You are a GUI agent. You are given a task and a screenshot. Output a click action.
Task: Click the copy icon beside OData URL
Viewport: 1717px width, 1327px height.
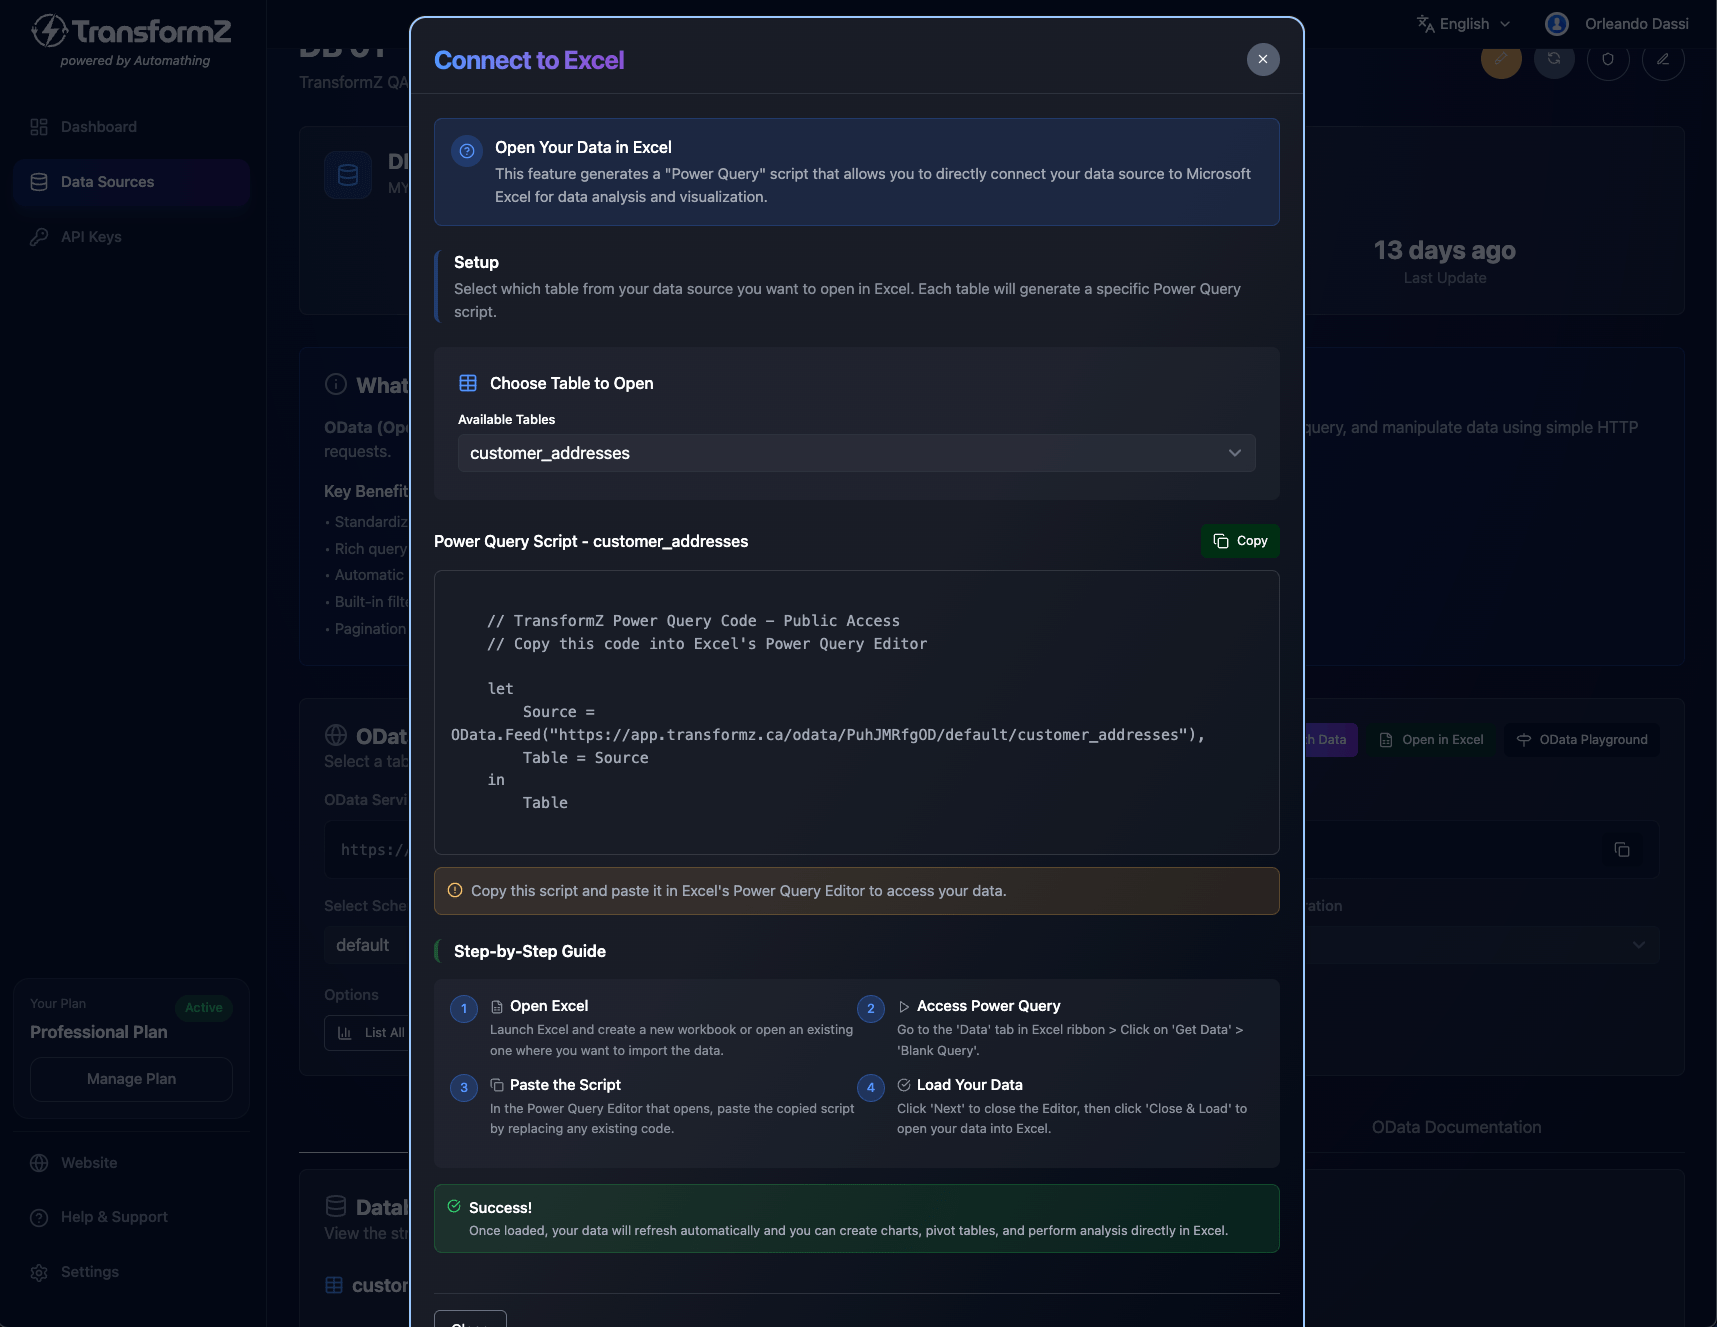1622,850
